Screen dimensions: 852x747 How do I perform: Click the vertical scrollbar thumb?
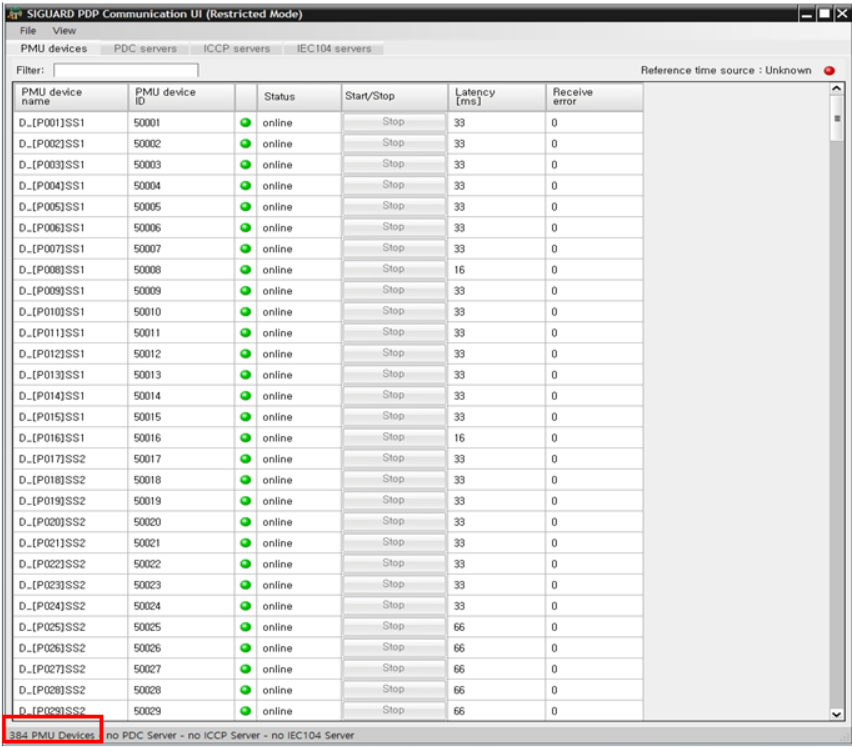tap(837, 118)
